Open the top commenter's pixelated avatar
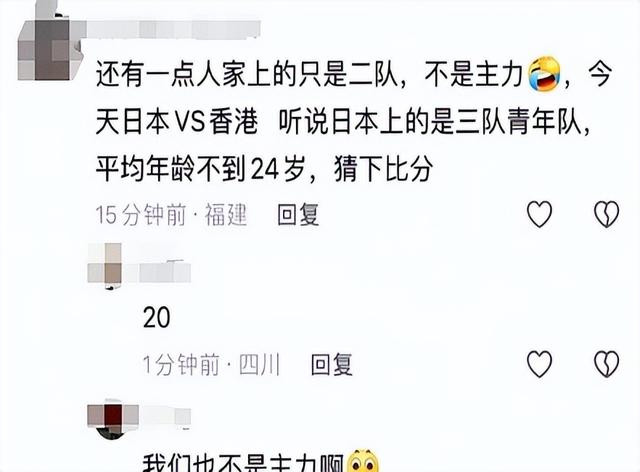640x472 pixels. tap(50, 46)
